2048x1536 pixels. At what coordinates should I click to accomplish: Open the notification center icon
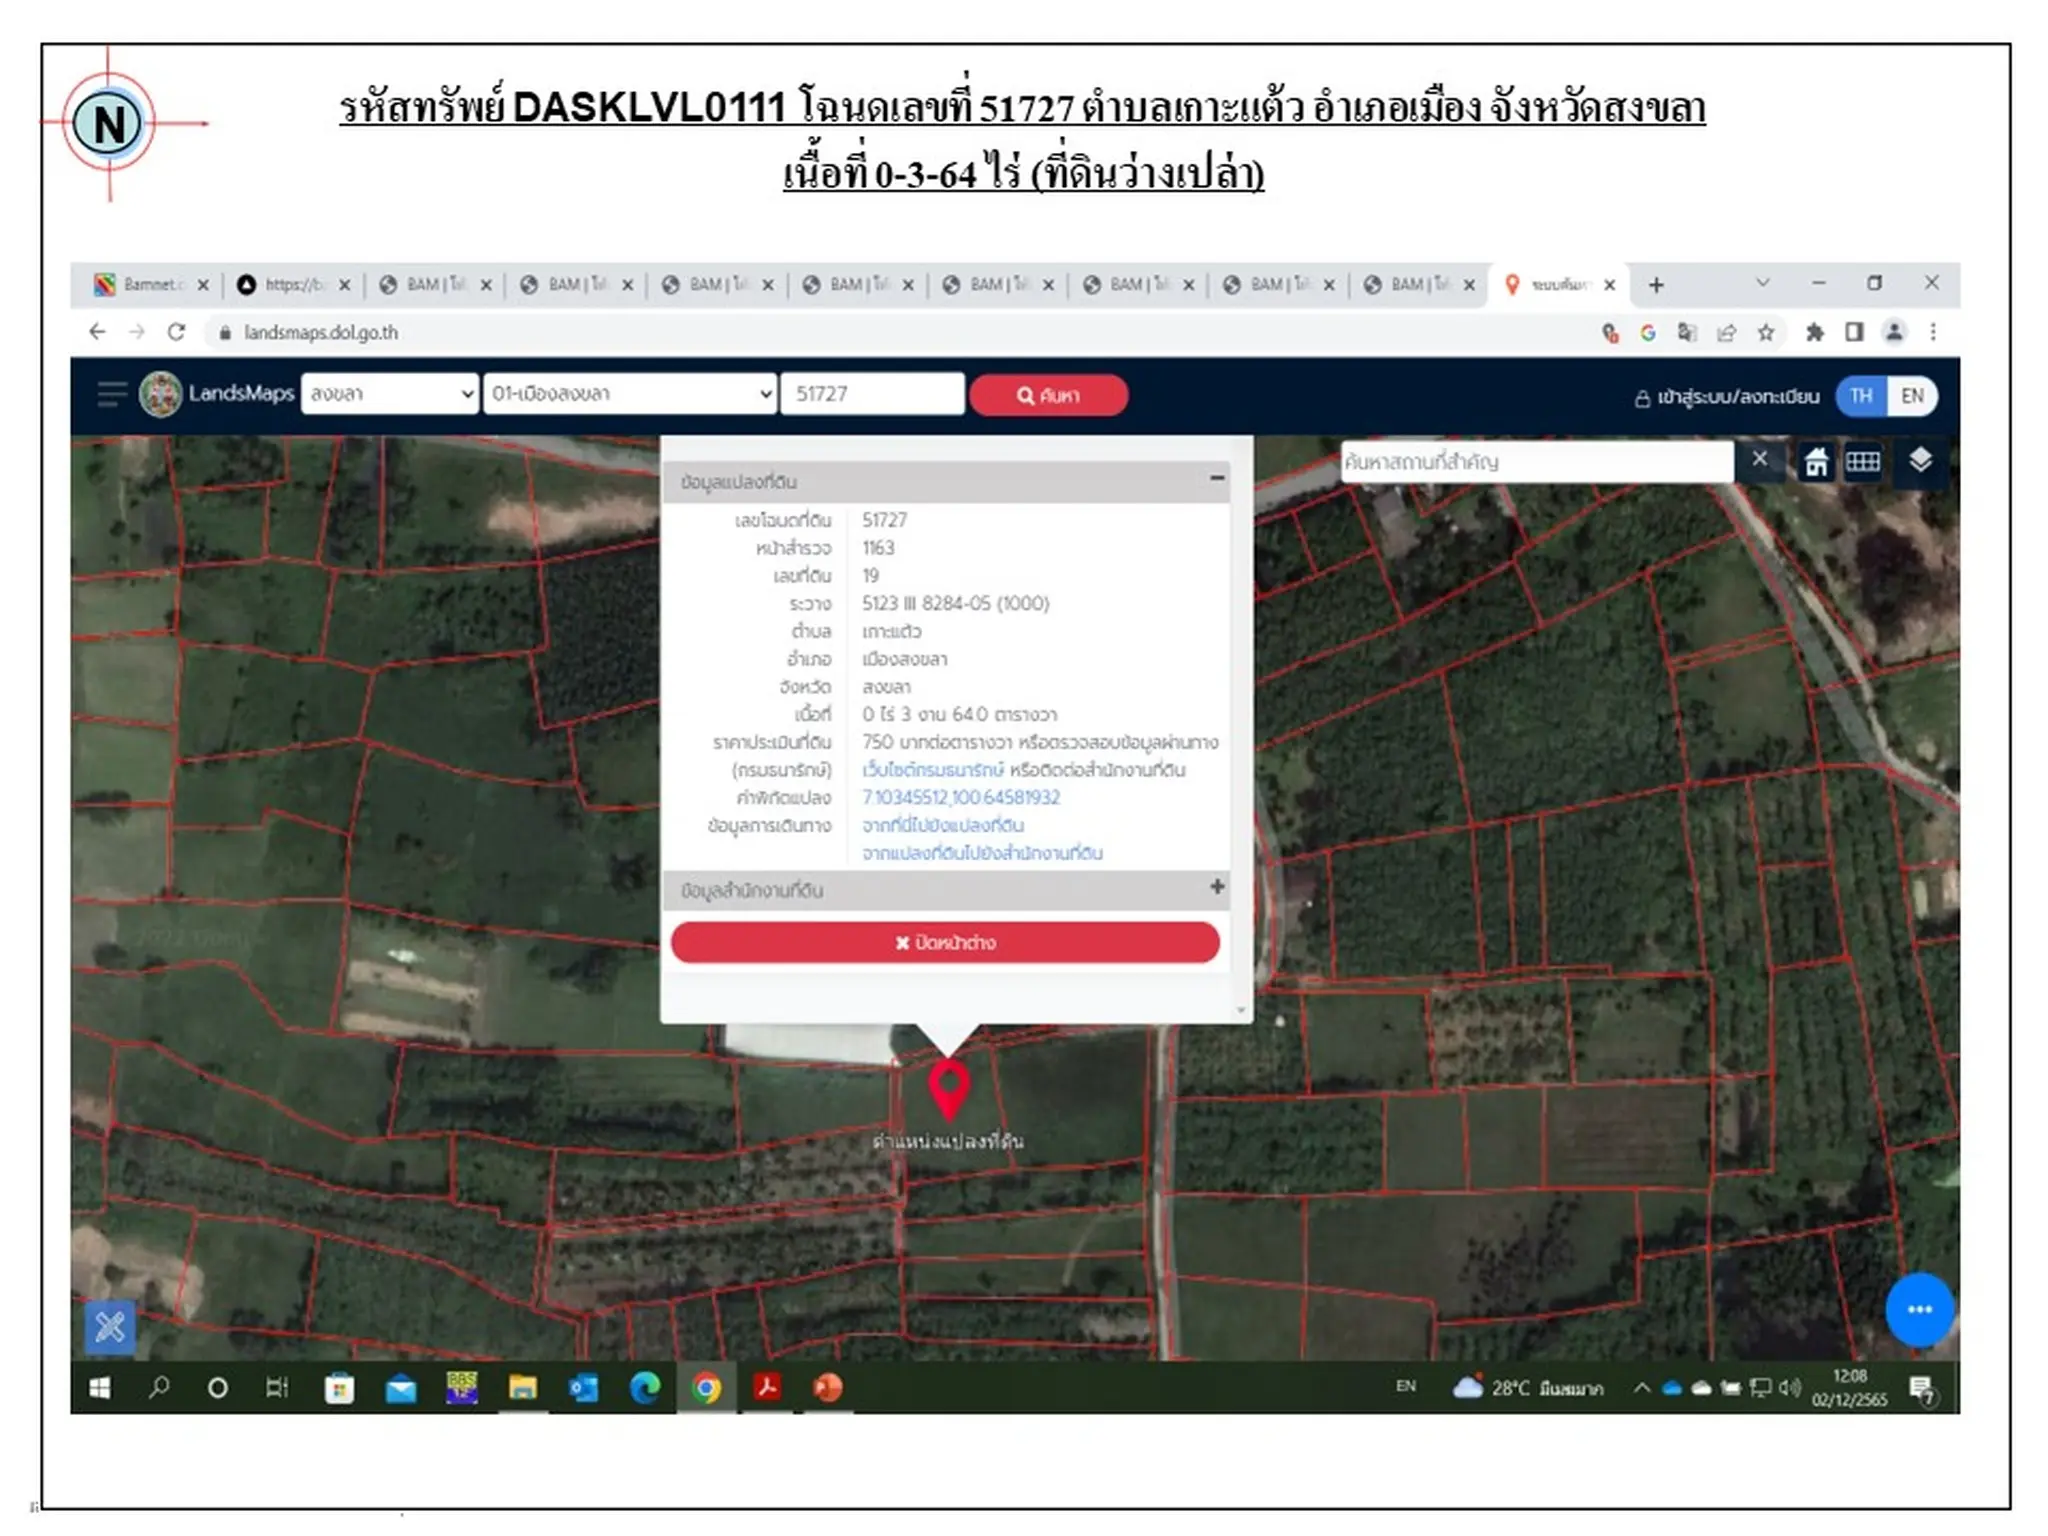click(x=1921, y=1389)
